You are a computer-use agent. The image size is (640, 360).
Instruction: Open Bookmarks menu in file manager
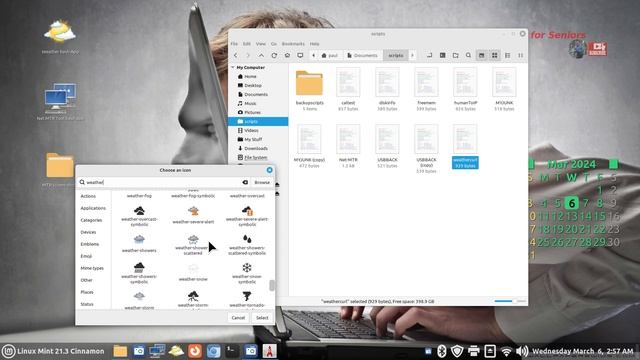pyautogui.click(x=293, y=44)
